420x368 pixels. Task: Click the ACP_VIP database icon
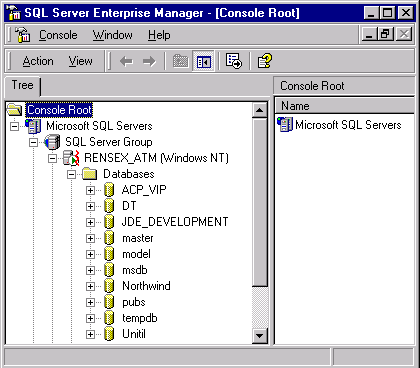[109, 190]
